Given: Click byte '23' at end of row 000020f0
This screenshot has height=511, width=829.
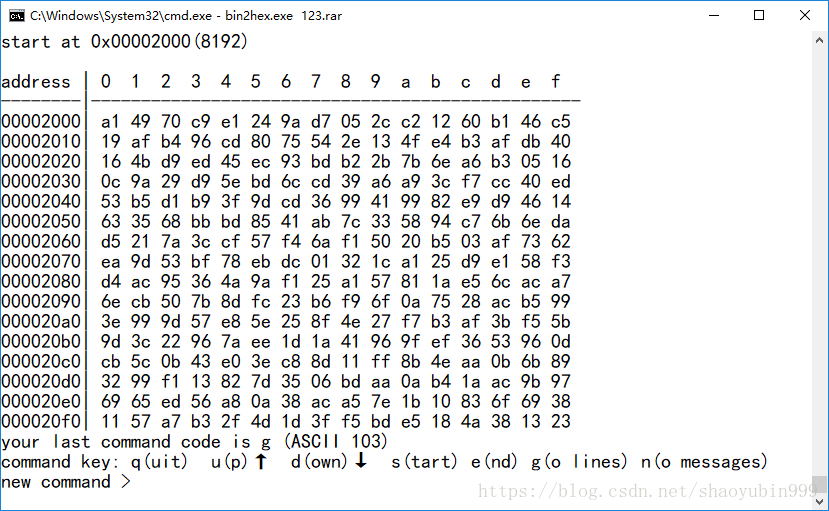Looking at the screenshot, I should point(561,421).
